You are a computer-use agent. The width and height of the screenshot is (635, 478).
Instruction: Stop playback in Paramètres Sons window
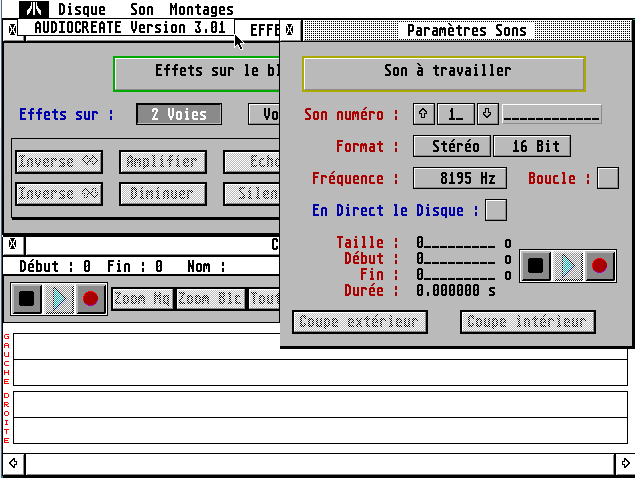point(535,266)
